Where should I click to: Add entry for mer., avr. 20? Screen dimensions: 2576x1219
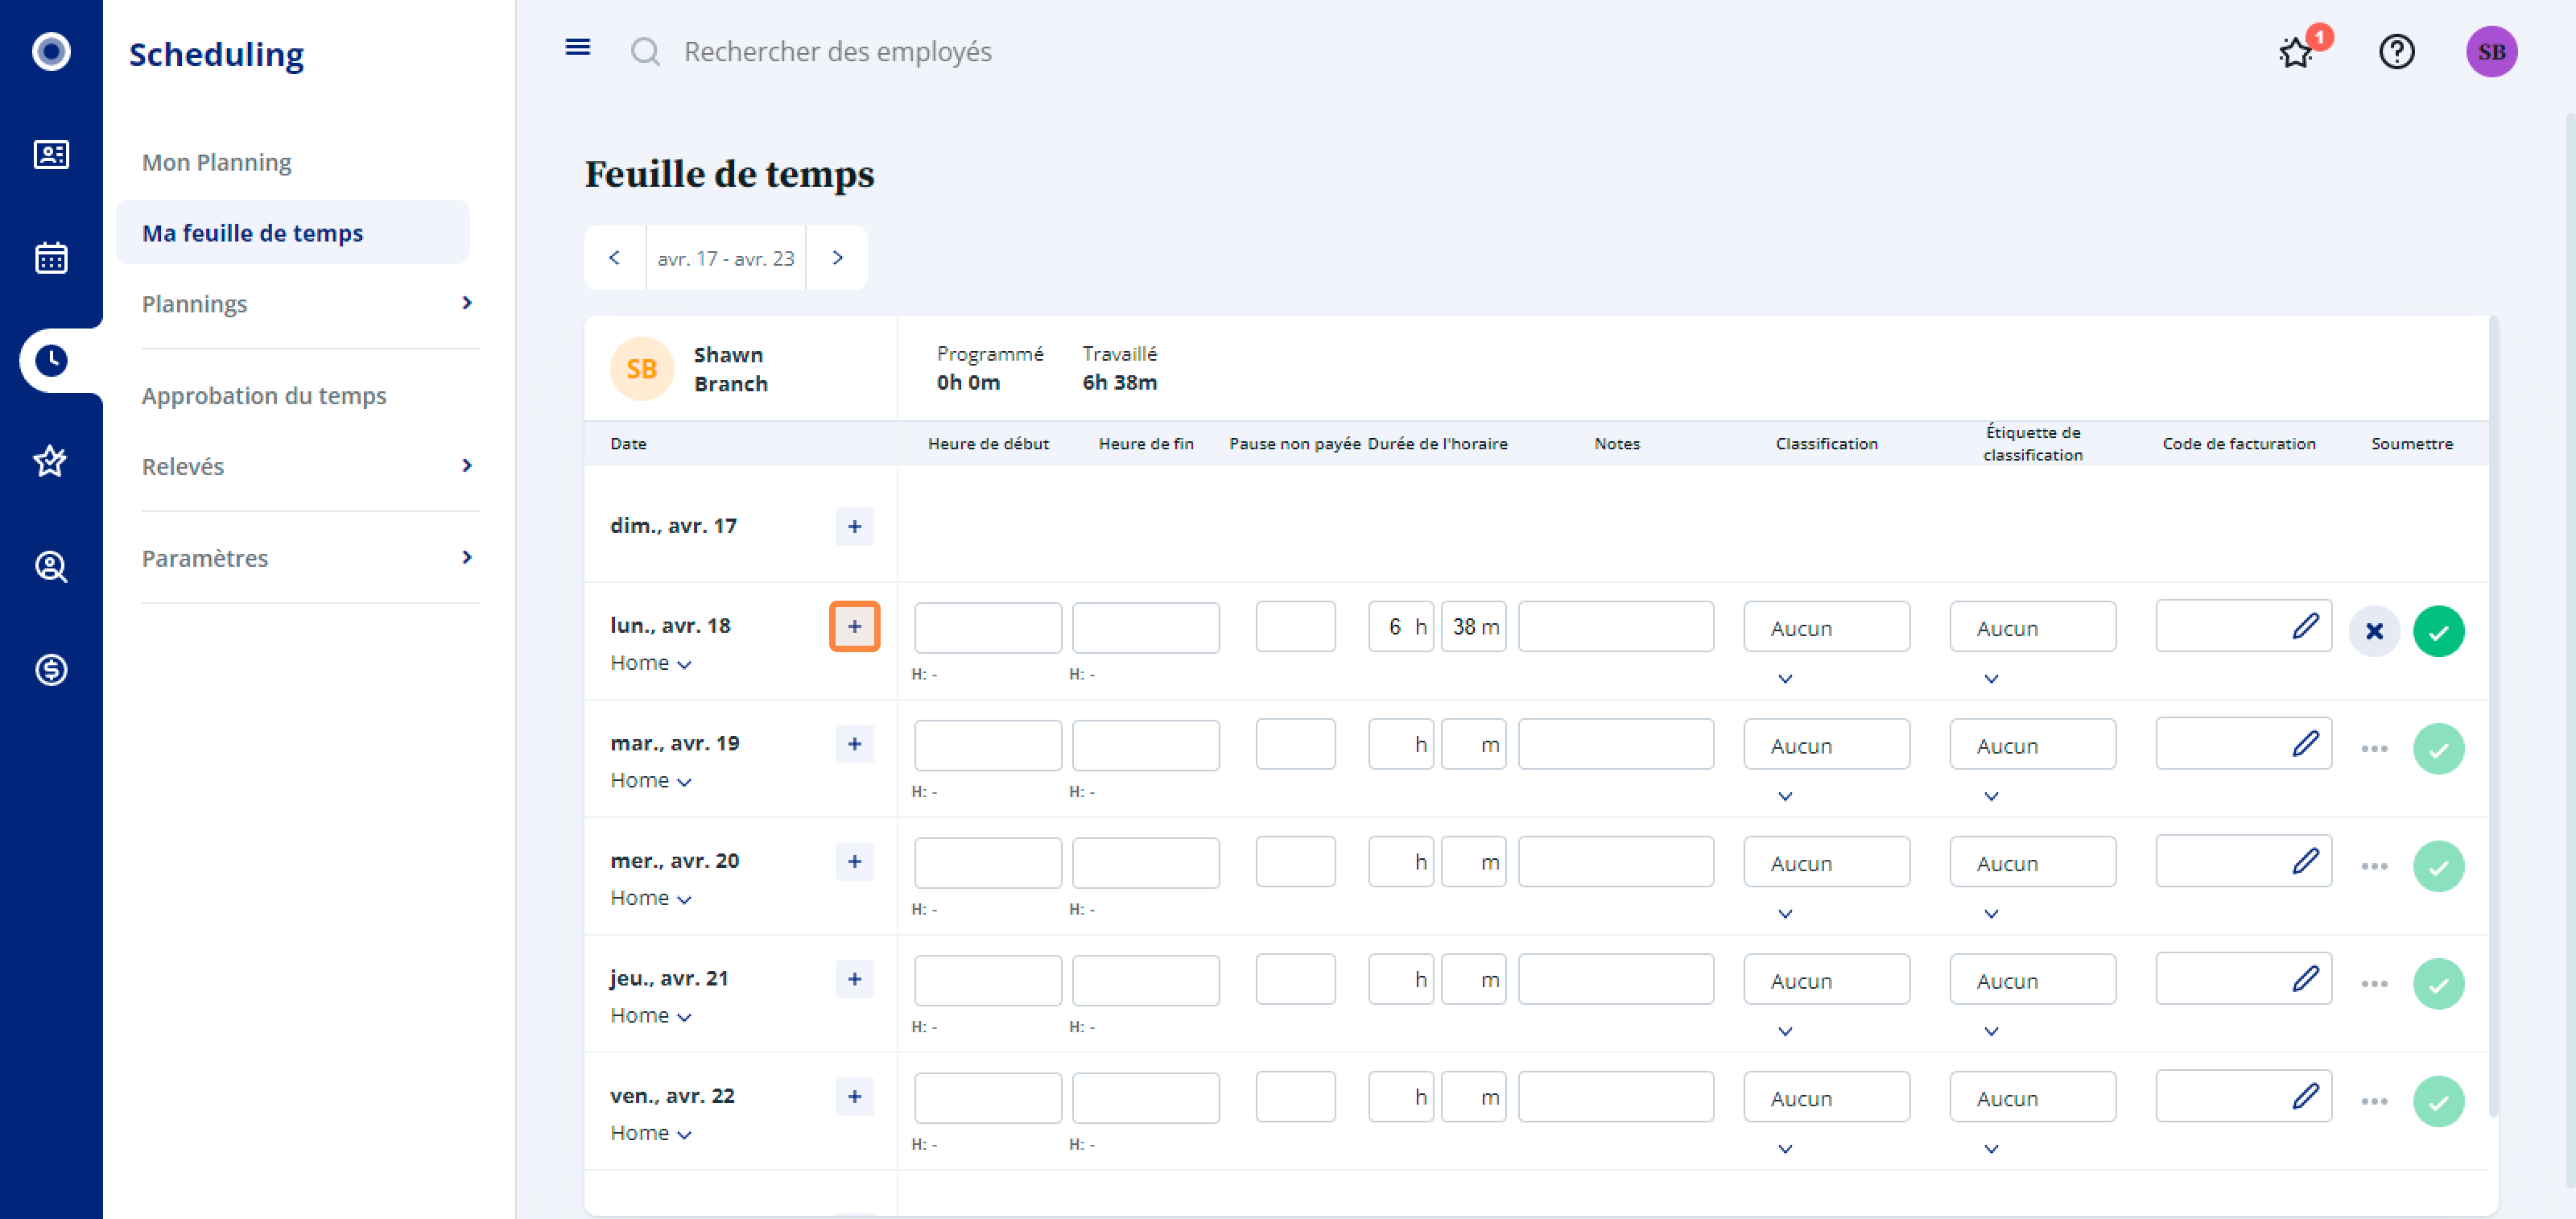[x=854, y=861]
